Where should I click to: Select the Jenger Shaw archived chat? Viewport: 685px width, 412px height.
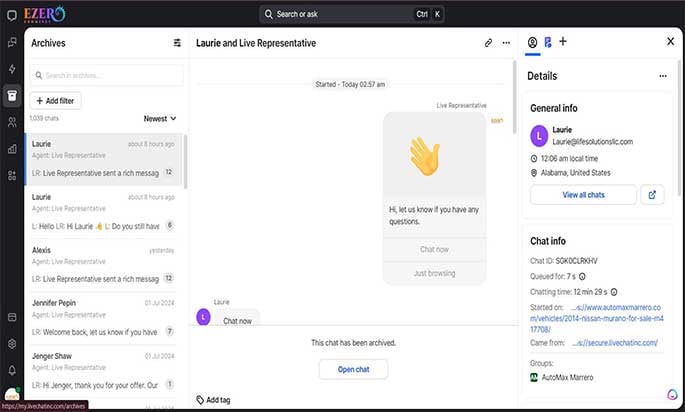point(104,370)
